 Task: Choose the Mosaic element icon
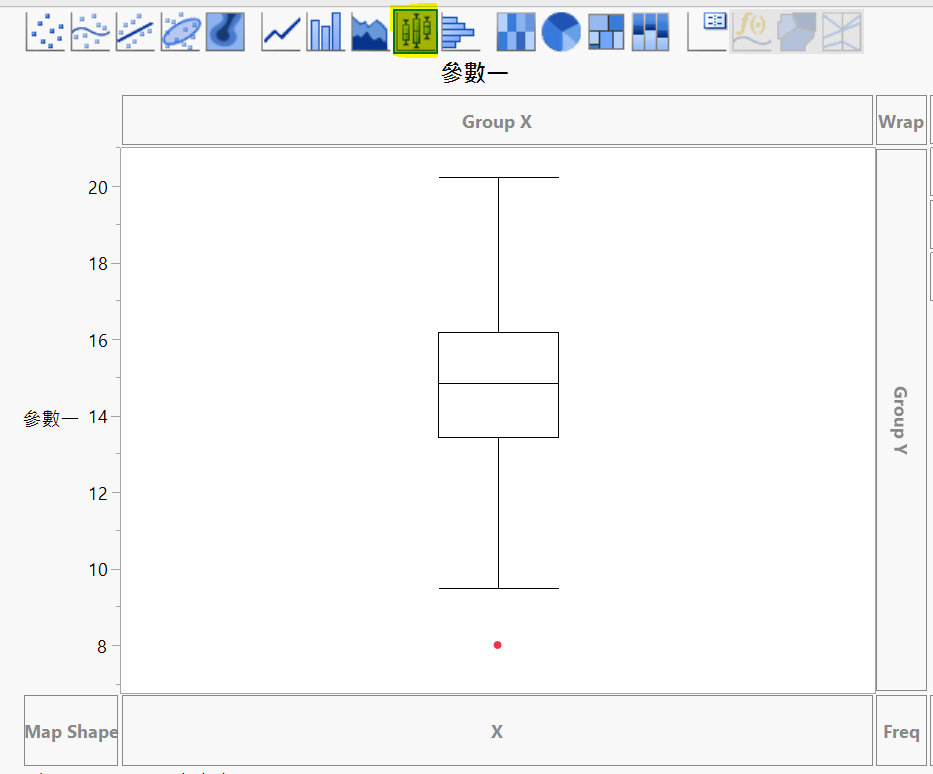click(650, 32)
